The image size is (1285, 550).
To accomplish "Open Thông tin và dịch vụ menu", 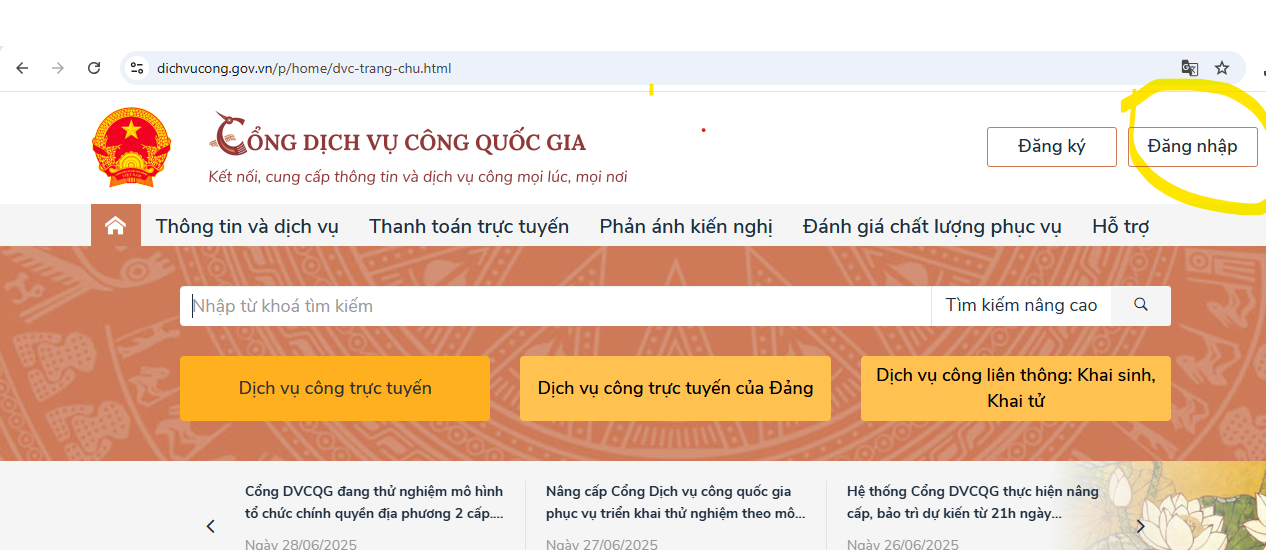I will pyautogui.click(x=247, y=226).
